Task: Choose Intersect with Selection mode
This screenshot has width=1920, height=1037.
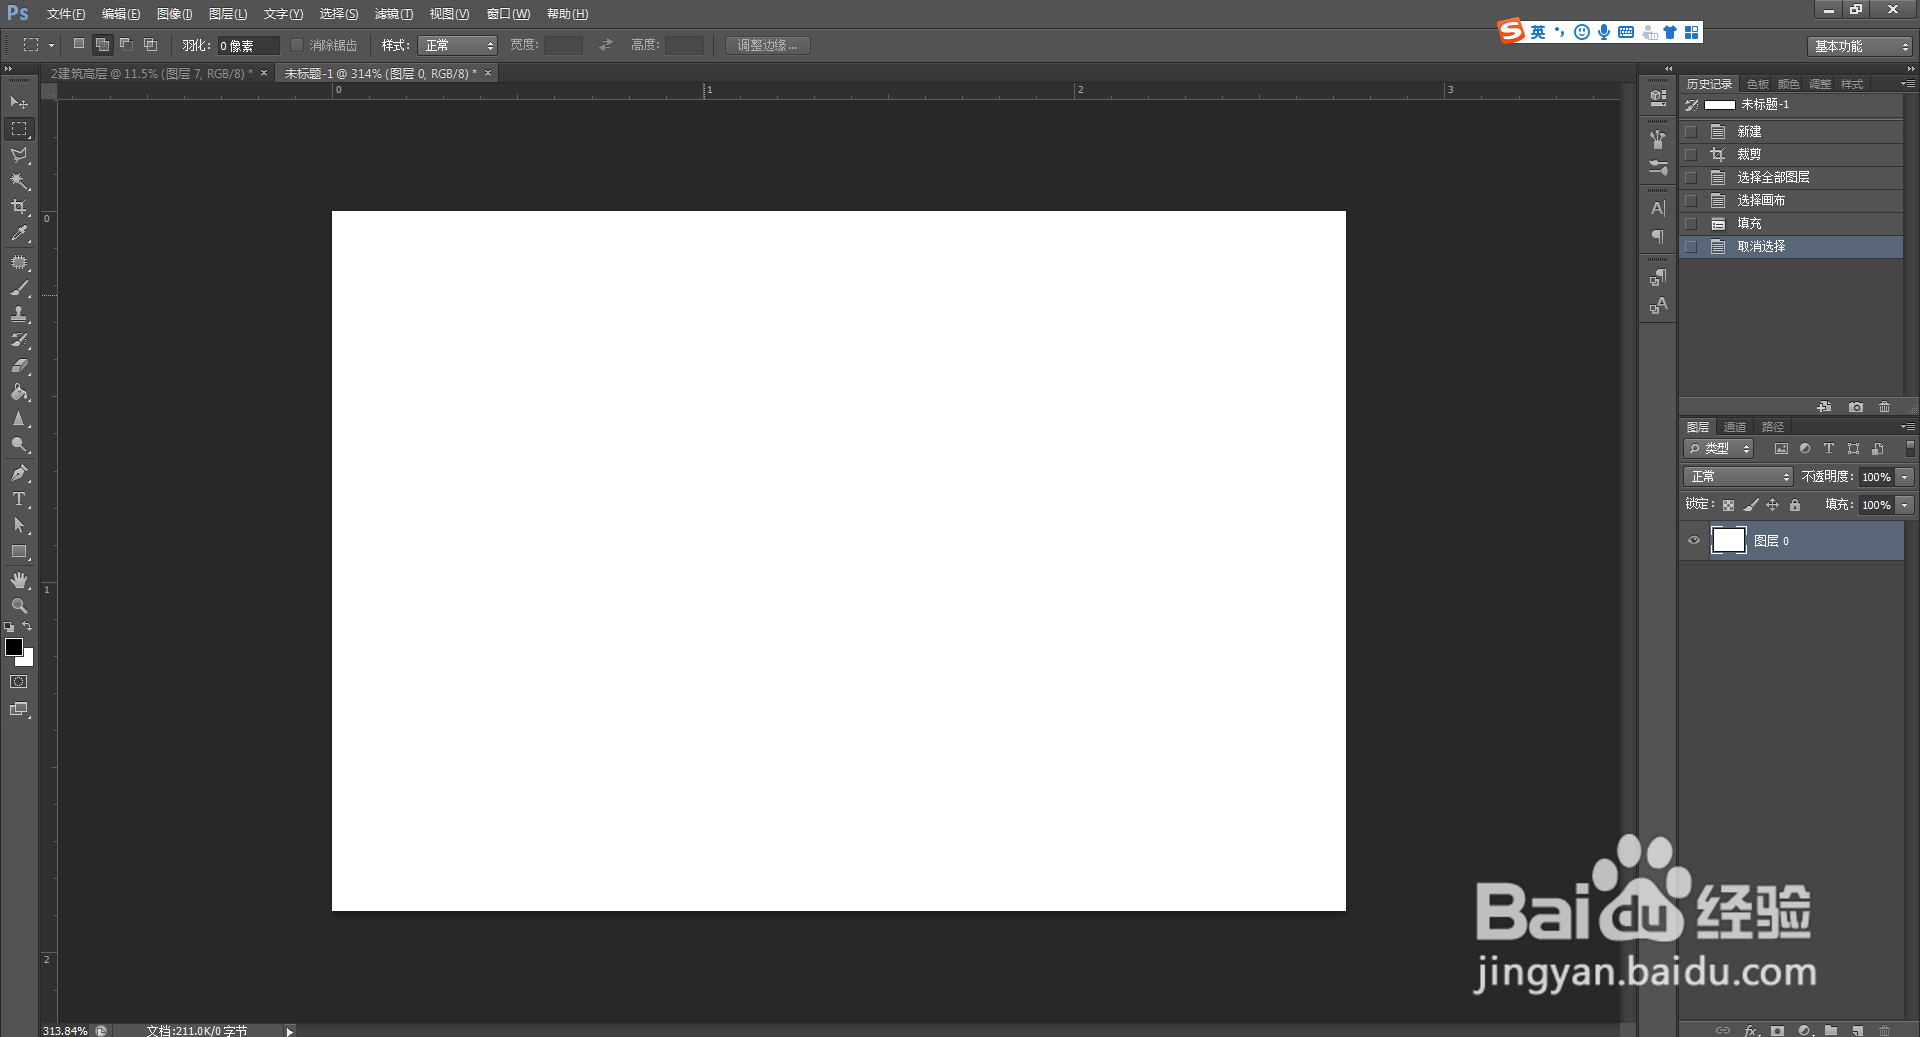Action: [150, 44]
